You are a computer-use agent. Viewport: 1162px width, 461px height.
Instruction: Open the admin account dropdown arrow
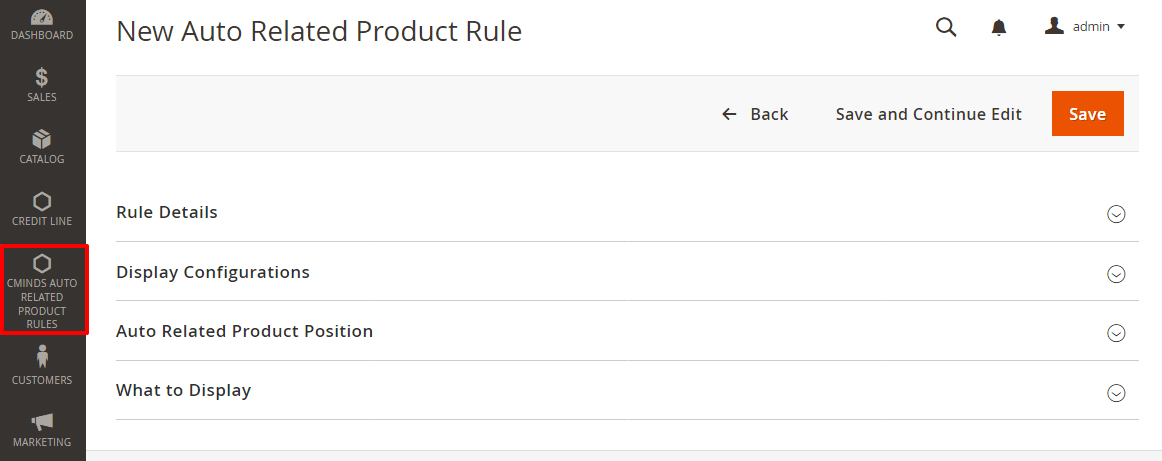pos(1121,27)
